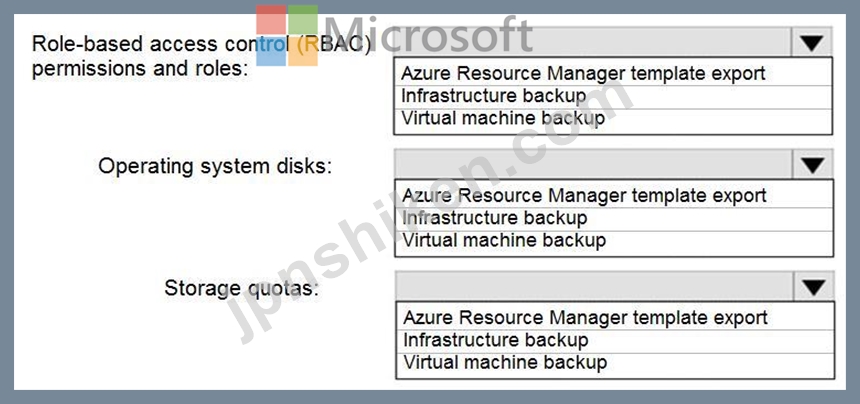Pick Virtual machine backup under RBAC permissions
Image resolution: width=860 pixels, height=404 pixels.
(613, 120)
